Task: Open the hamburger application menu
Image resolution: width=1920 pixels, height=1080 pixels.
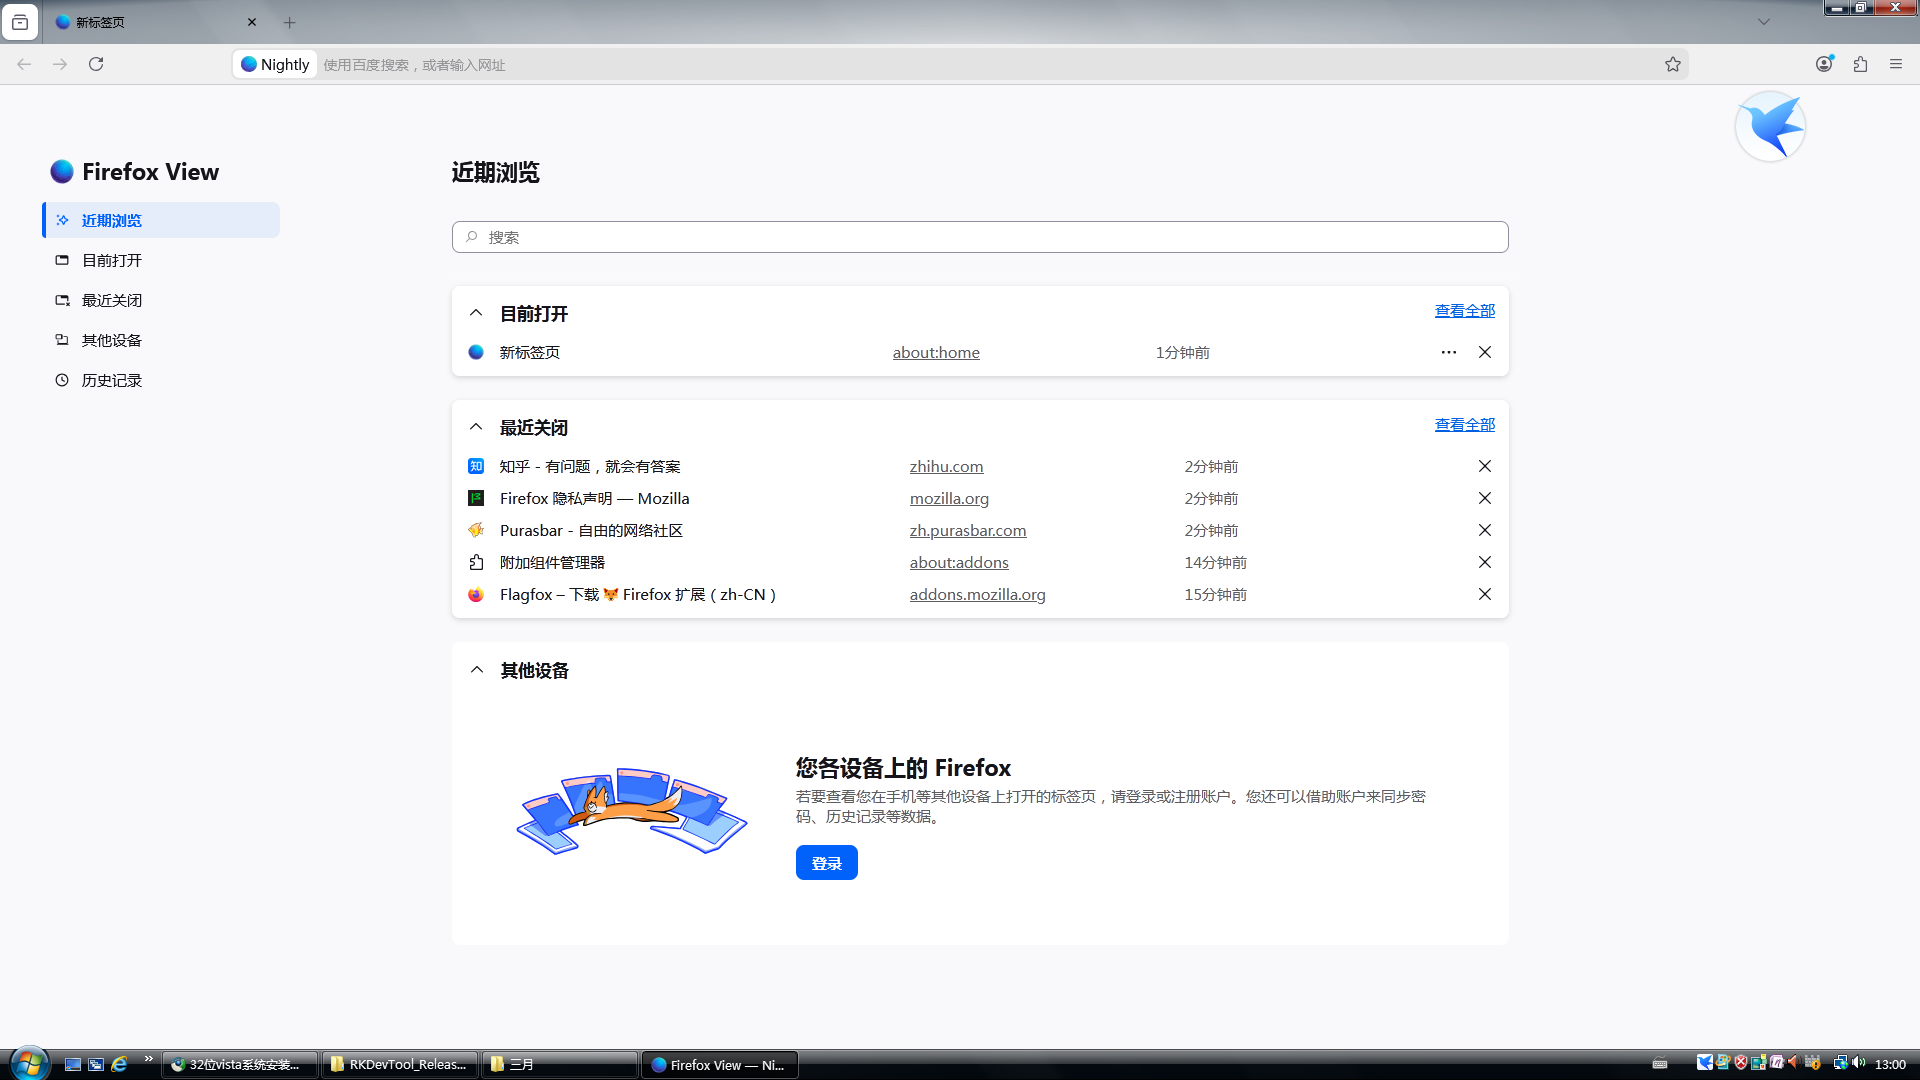Action: [1896, 64]
